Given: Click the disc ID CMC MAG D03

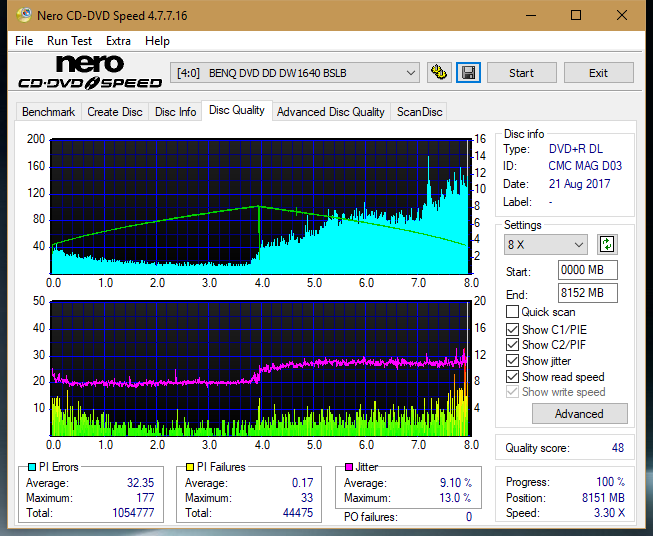Looking at the screenshot, I should click(x=585, y=166).
